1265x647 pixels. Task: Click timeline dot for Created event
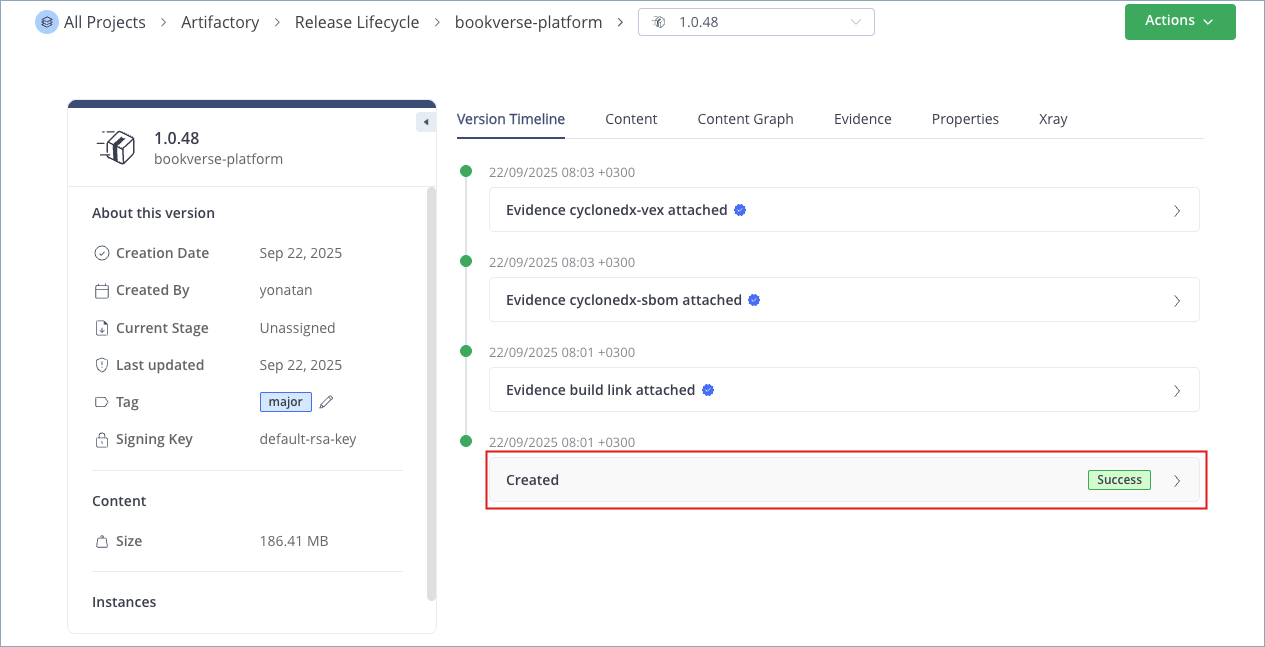[x=465, y=441]
